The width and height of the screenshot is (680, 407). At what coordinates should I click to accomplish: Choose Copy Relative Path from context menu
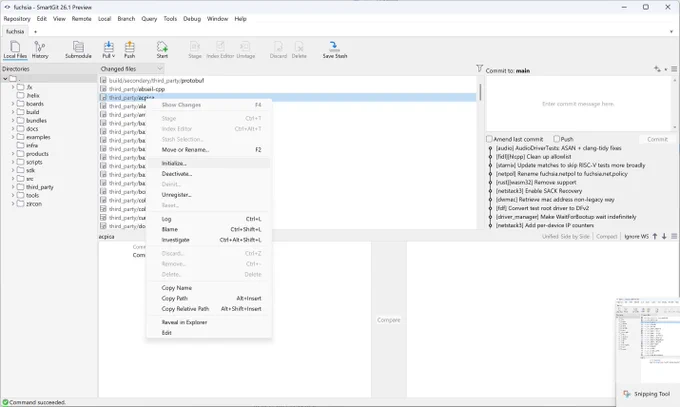tap(209, 309)
